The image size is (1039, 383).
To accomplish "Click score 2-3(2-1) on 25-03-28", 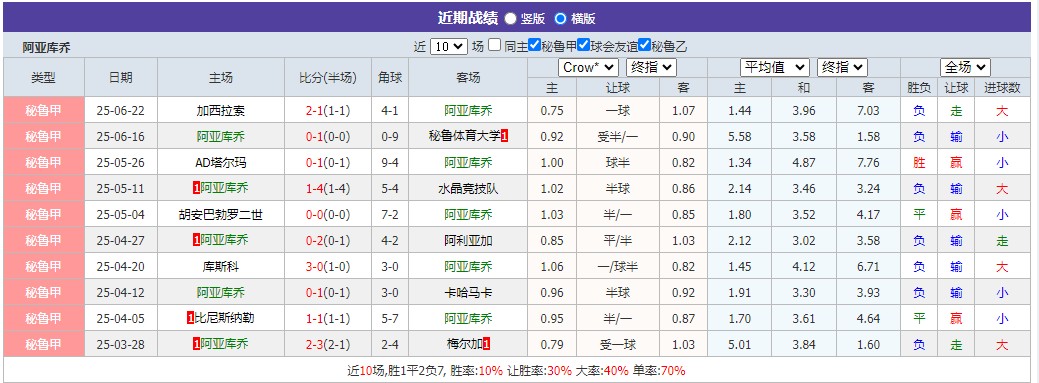I will point(328,345).
